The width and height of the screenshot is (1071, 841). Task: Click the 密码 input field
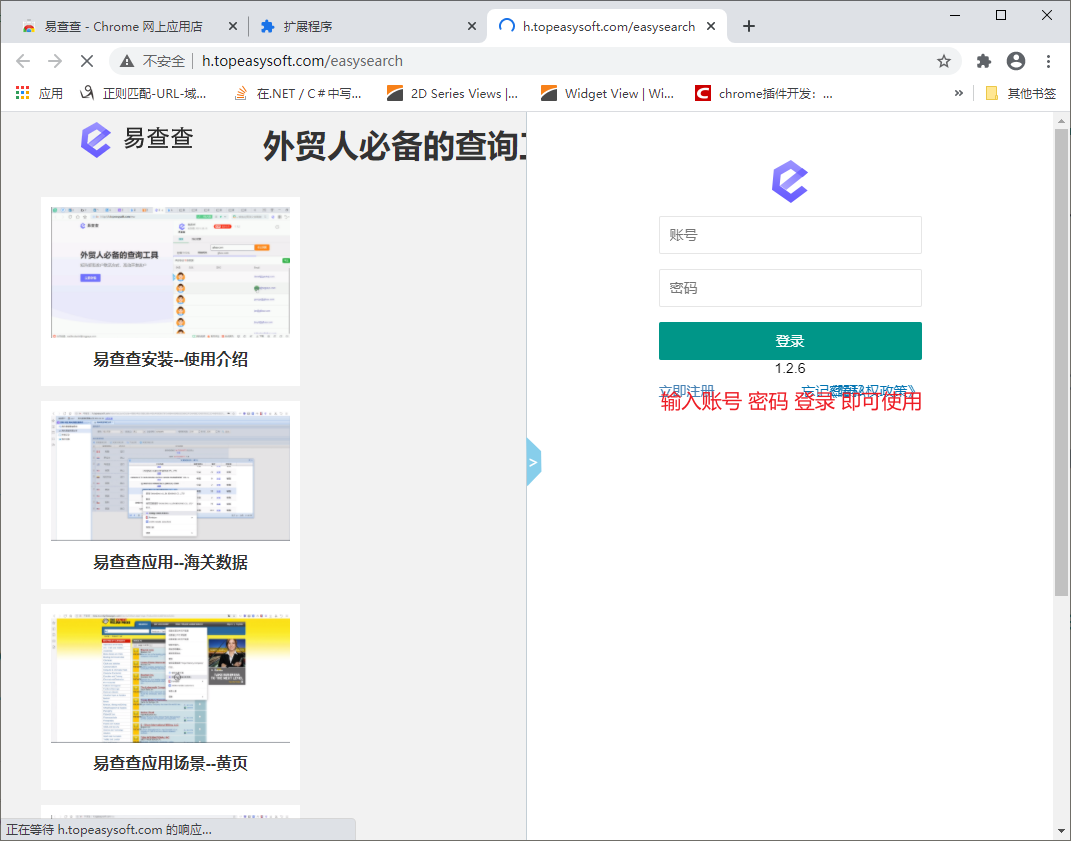(x=790, y=288)
